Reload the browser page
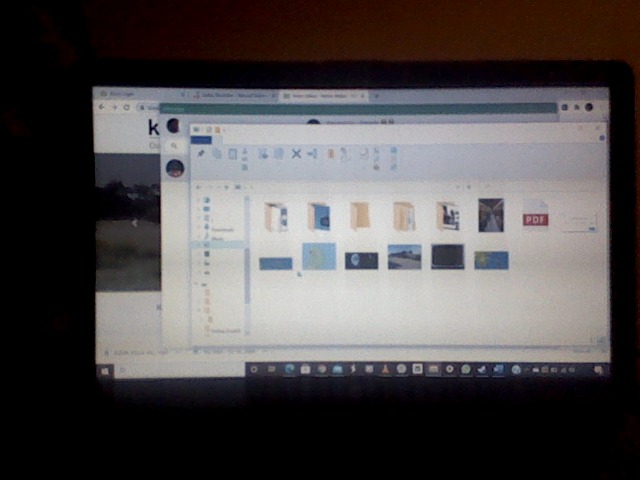This screenshot has width=640, height=480. click(127, 107)
